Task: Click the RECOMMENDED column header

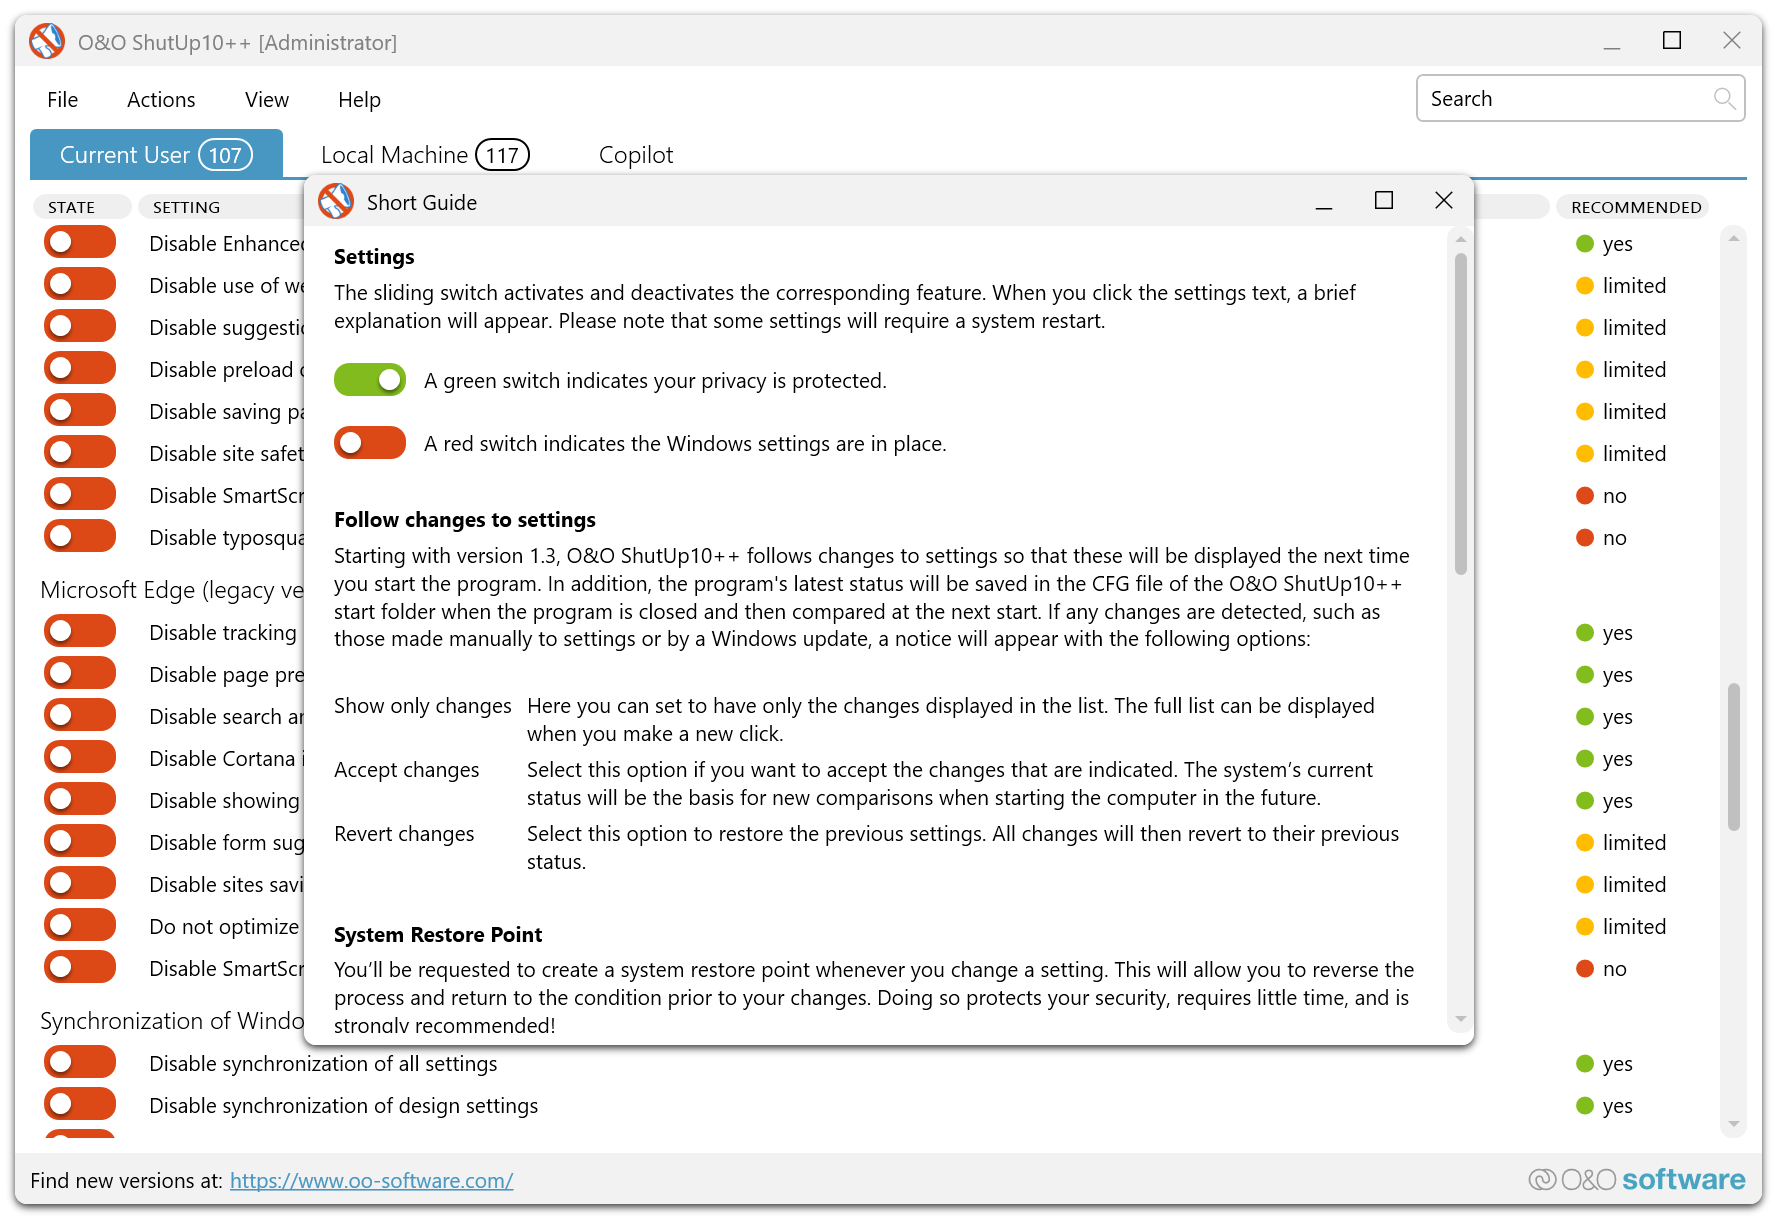Action: pos(1635,207)
